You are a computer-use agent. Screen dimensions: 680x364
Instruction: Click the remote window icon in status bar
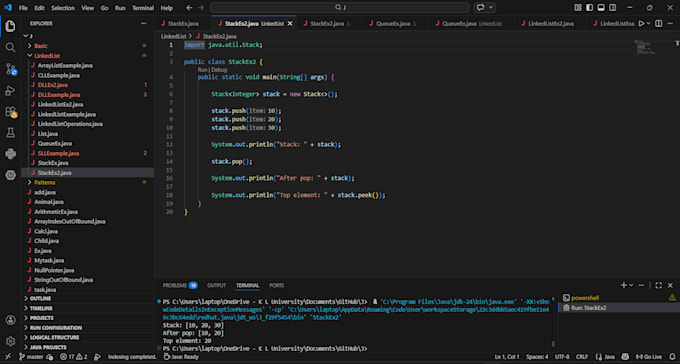tap(8, 357)
